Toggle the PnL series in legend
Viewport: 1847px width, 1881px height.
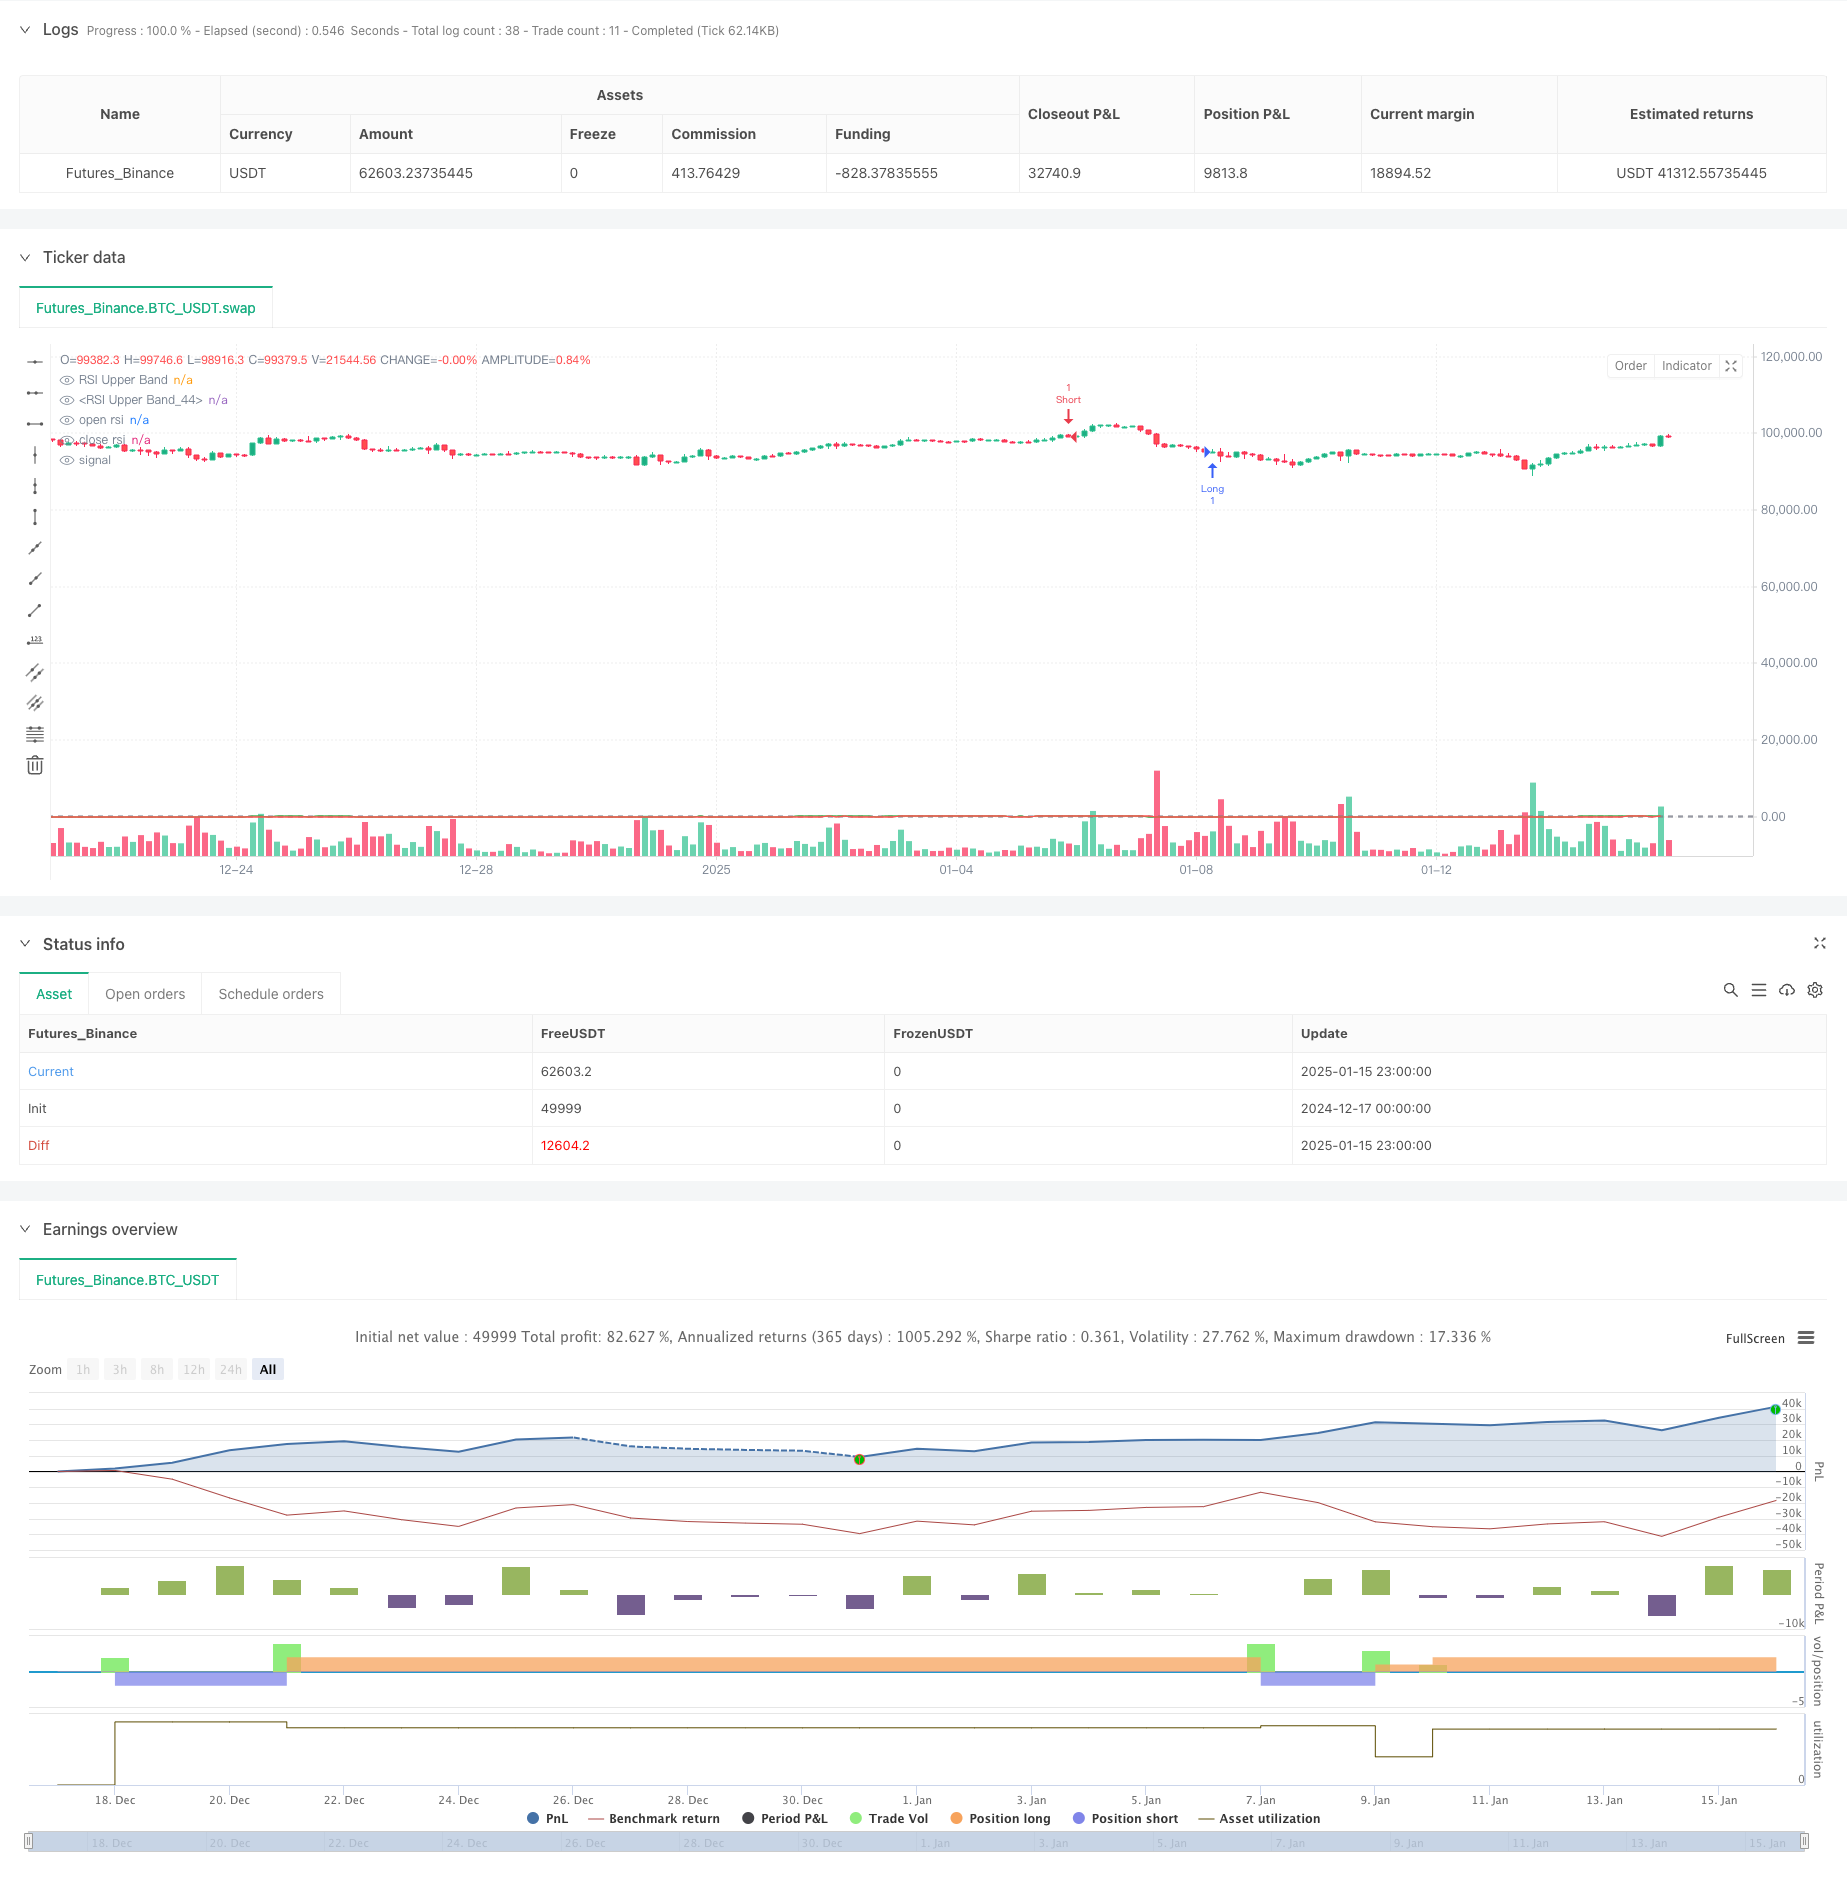point(547,1819)
